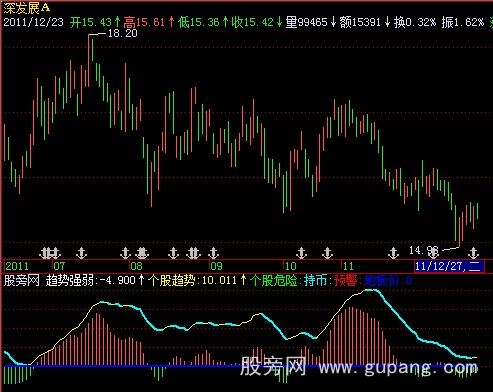
Task: Select the 09 month marker on date axis
Action: (216, 266)
